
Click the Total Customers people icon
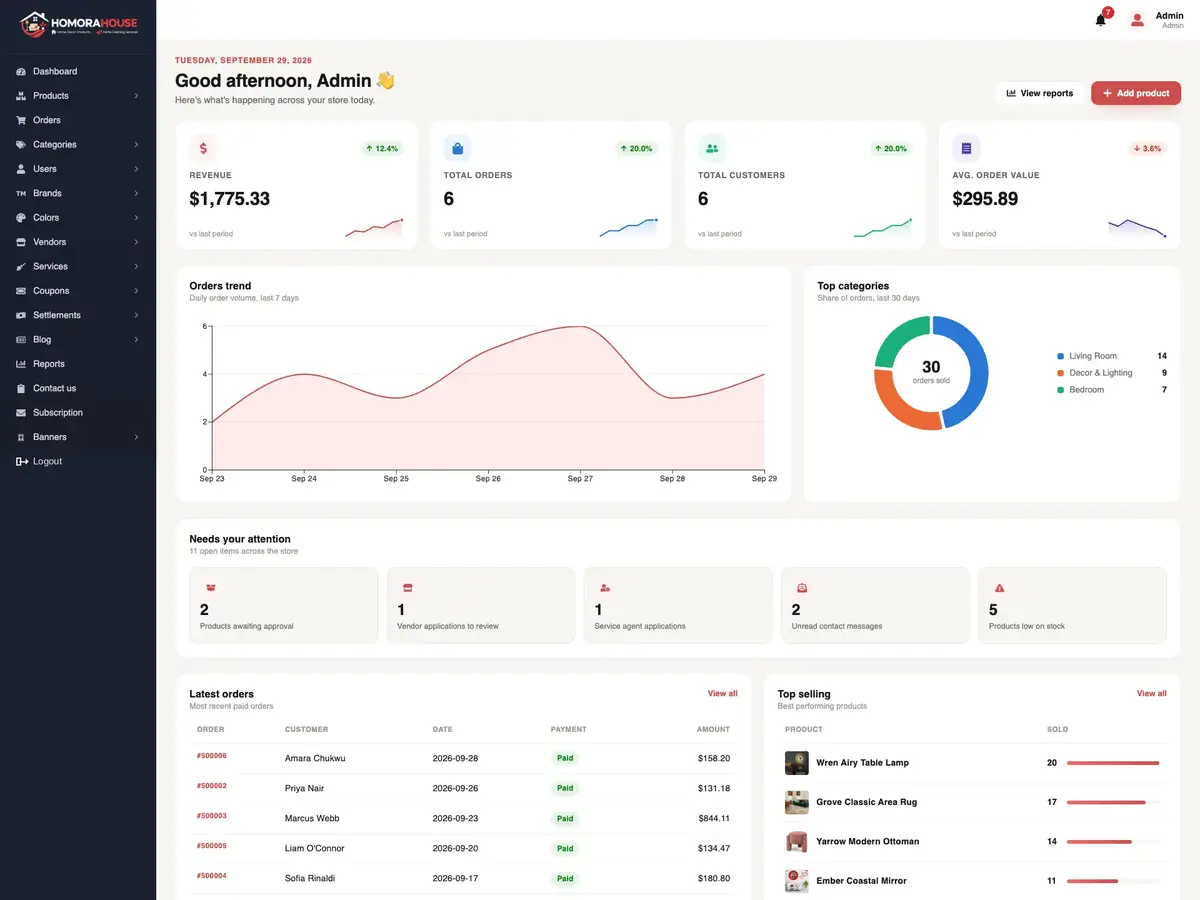click(712, 148)
